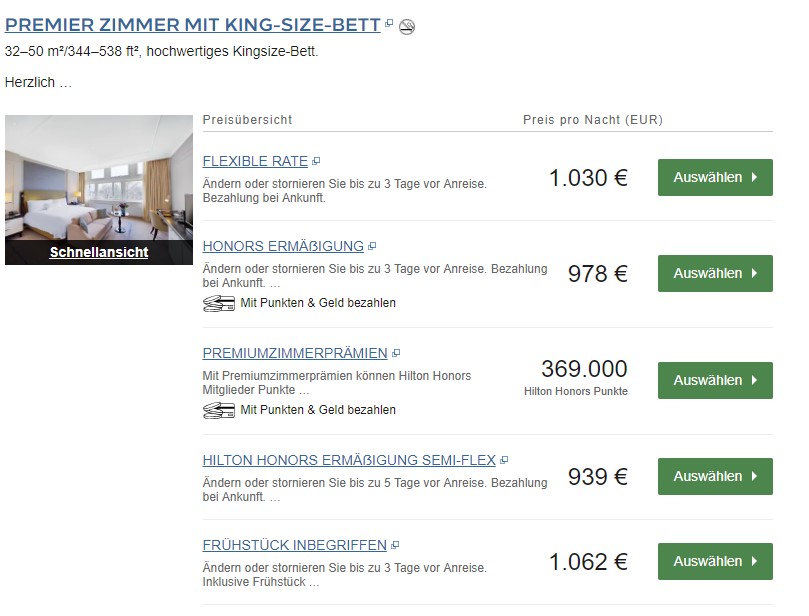Open Hilton Honors Ermäßigung Semi-Flex link
The width and height of the screenshot is (809, 616).
click(x=349, y=461)
